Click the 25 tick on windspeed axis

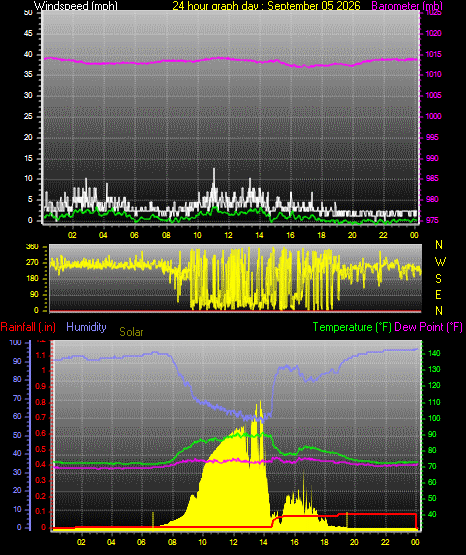point(28,116)
